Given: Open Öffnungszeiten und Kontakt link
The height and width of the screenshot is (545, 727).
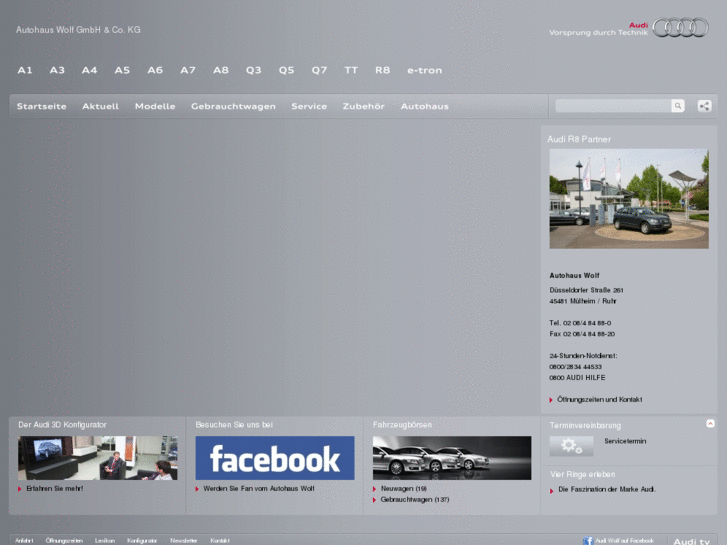Looking at the screenshot, I should click(599, 399).
